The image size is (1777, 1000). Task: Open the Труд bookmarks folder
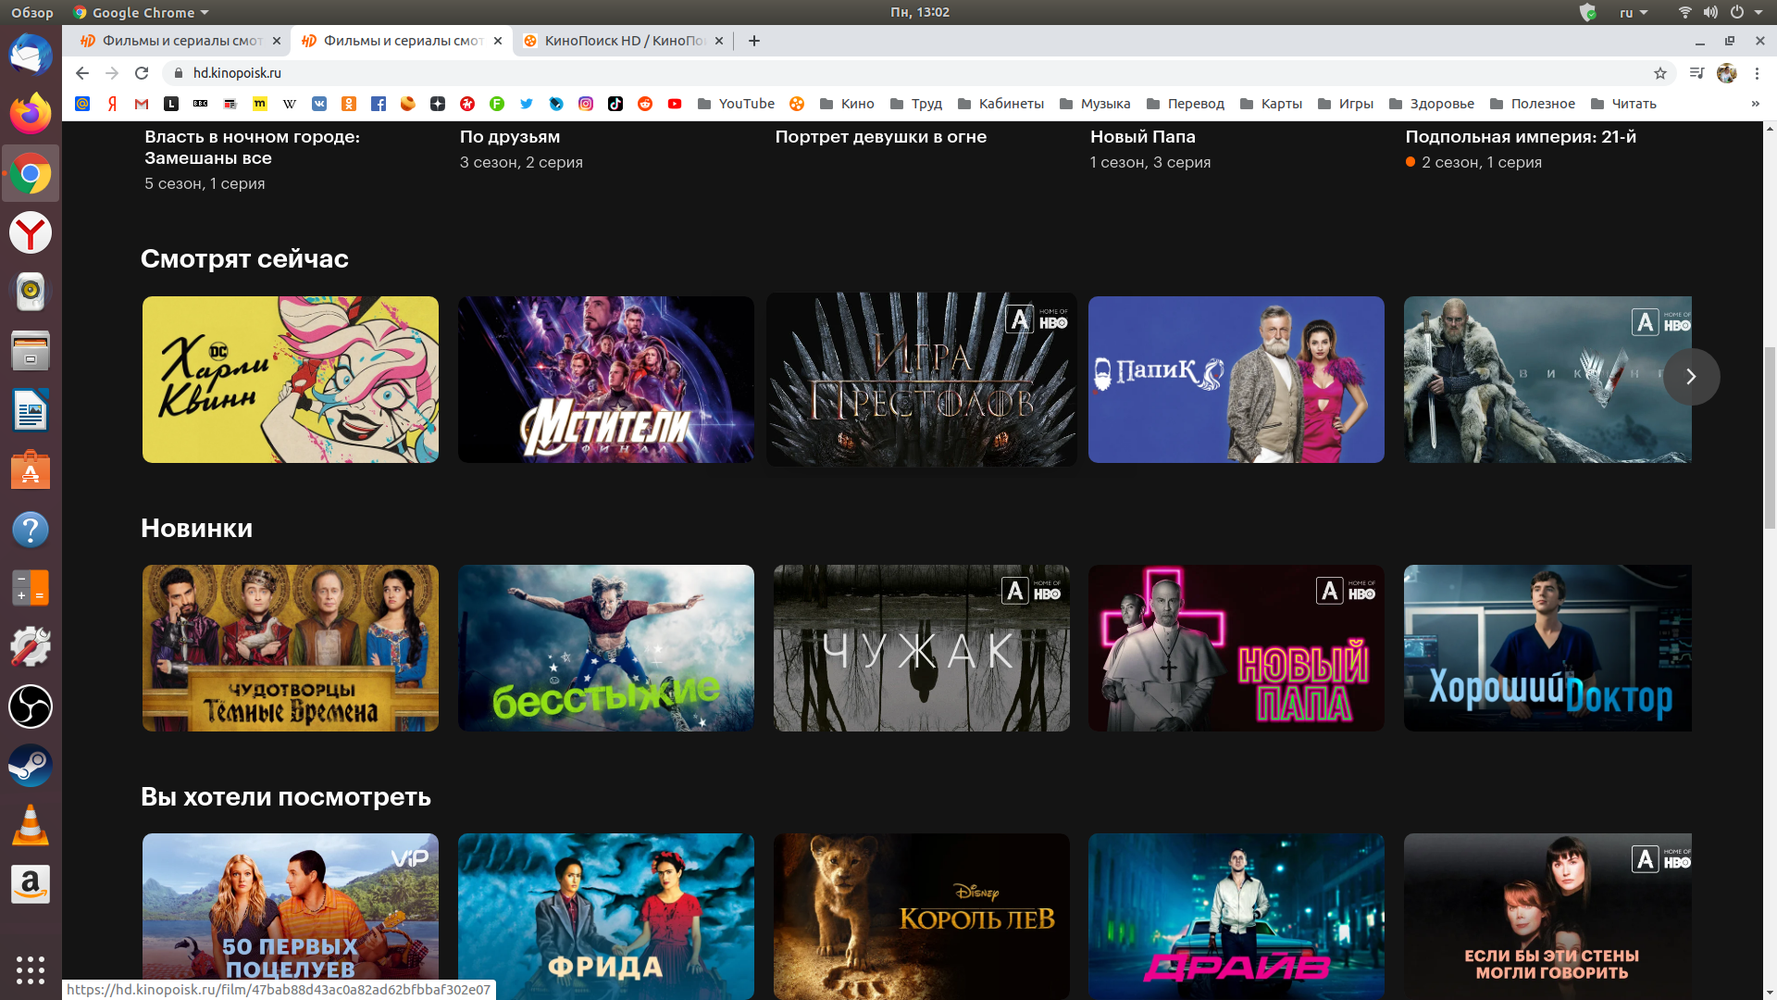pyautogui.click(x=916, y=104)
